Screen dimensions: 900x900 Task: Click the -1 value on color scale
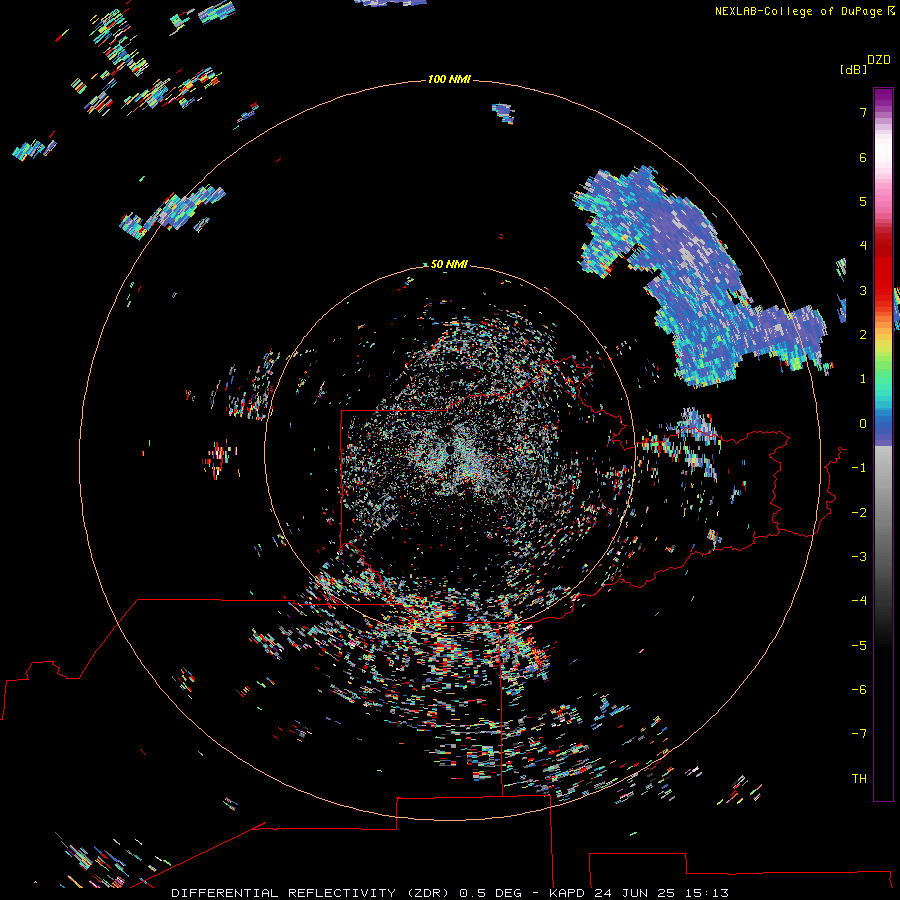(859, 468)
